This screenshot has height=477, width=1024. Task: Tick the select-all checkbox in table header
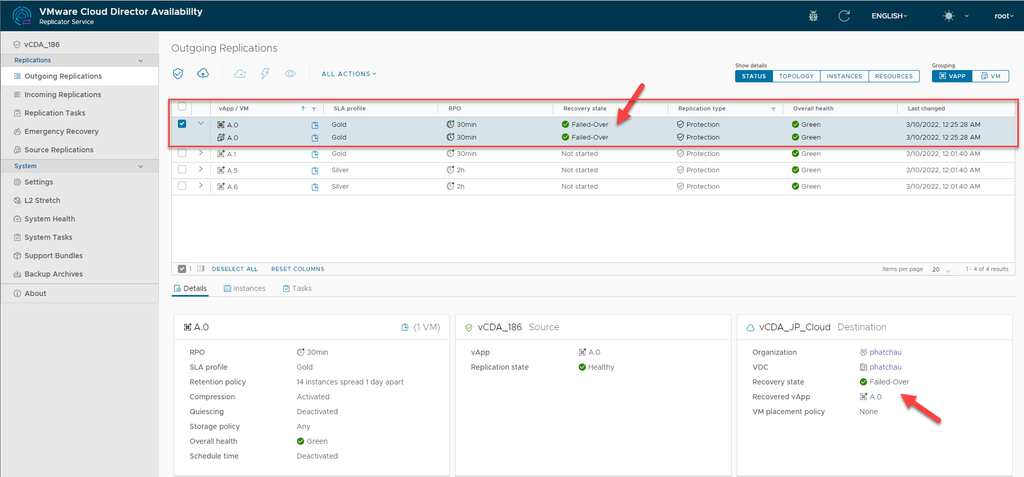[x=182, y=108]
